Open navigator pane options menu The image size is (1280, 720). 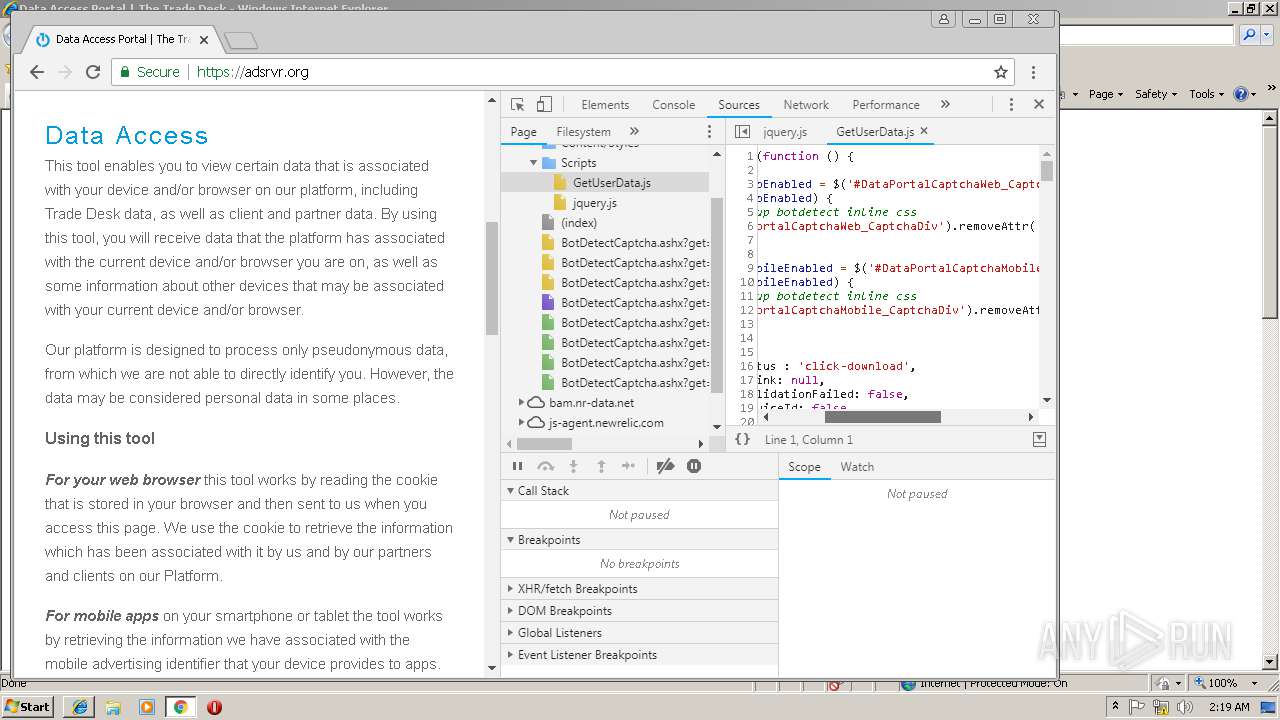710,131
